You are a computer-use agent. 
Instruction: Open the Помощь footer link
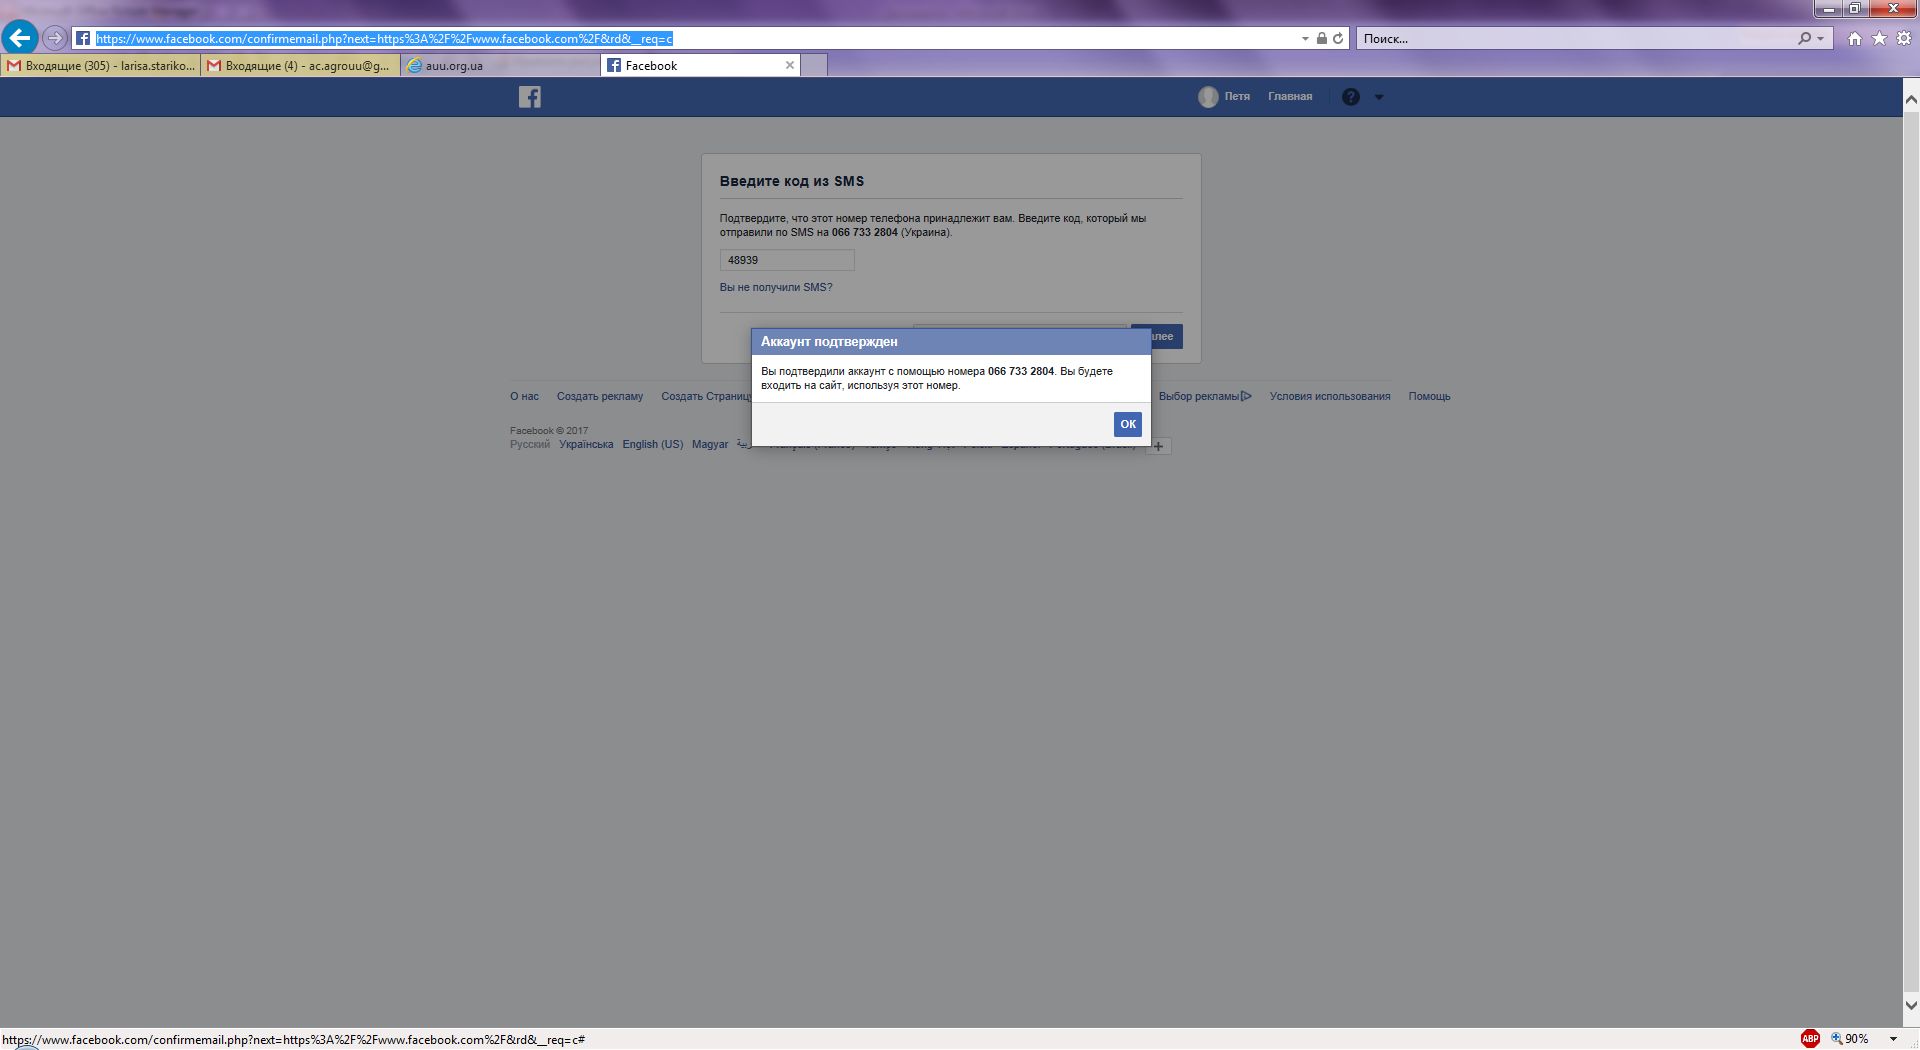coord(1429,396)
